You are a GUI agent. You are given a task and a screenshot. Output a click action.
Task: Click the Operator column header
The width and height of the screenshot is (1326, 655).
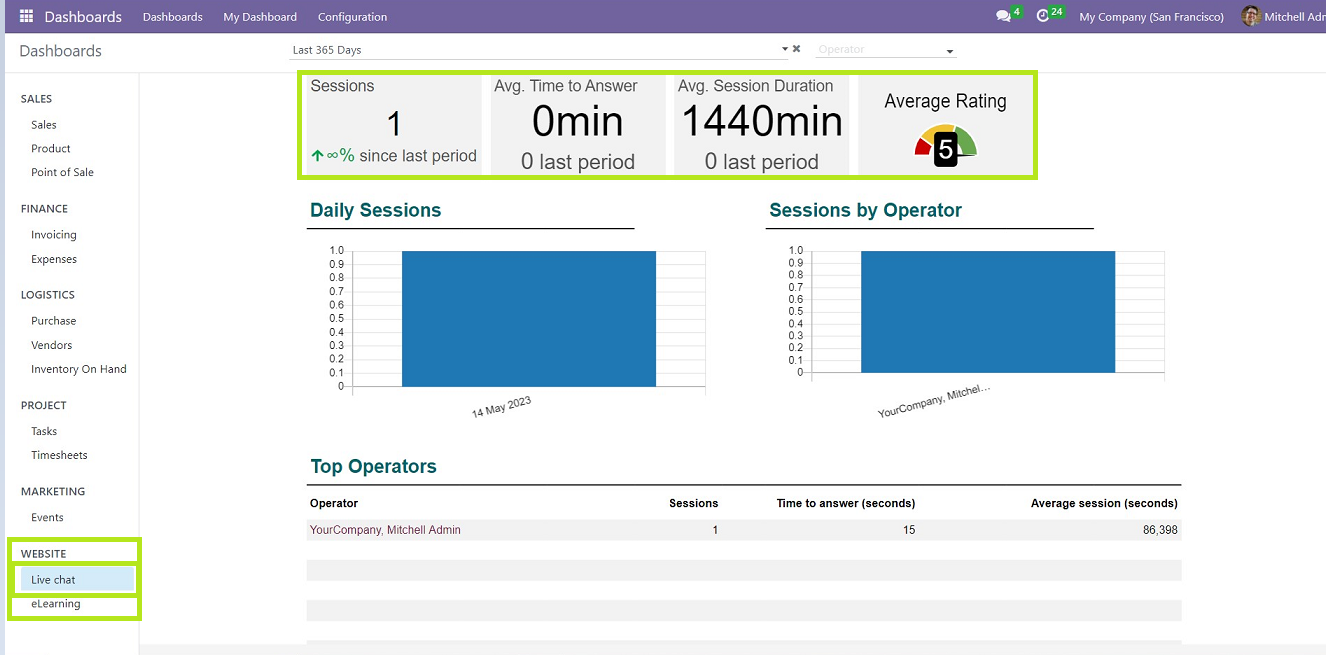pyautogui.click(x=334, y=503)
